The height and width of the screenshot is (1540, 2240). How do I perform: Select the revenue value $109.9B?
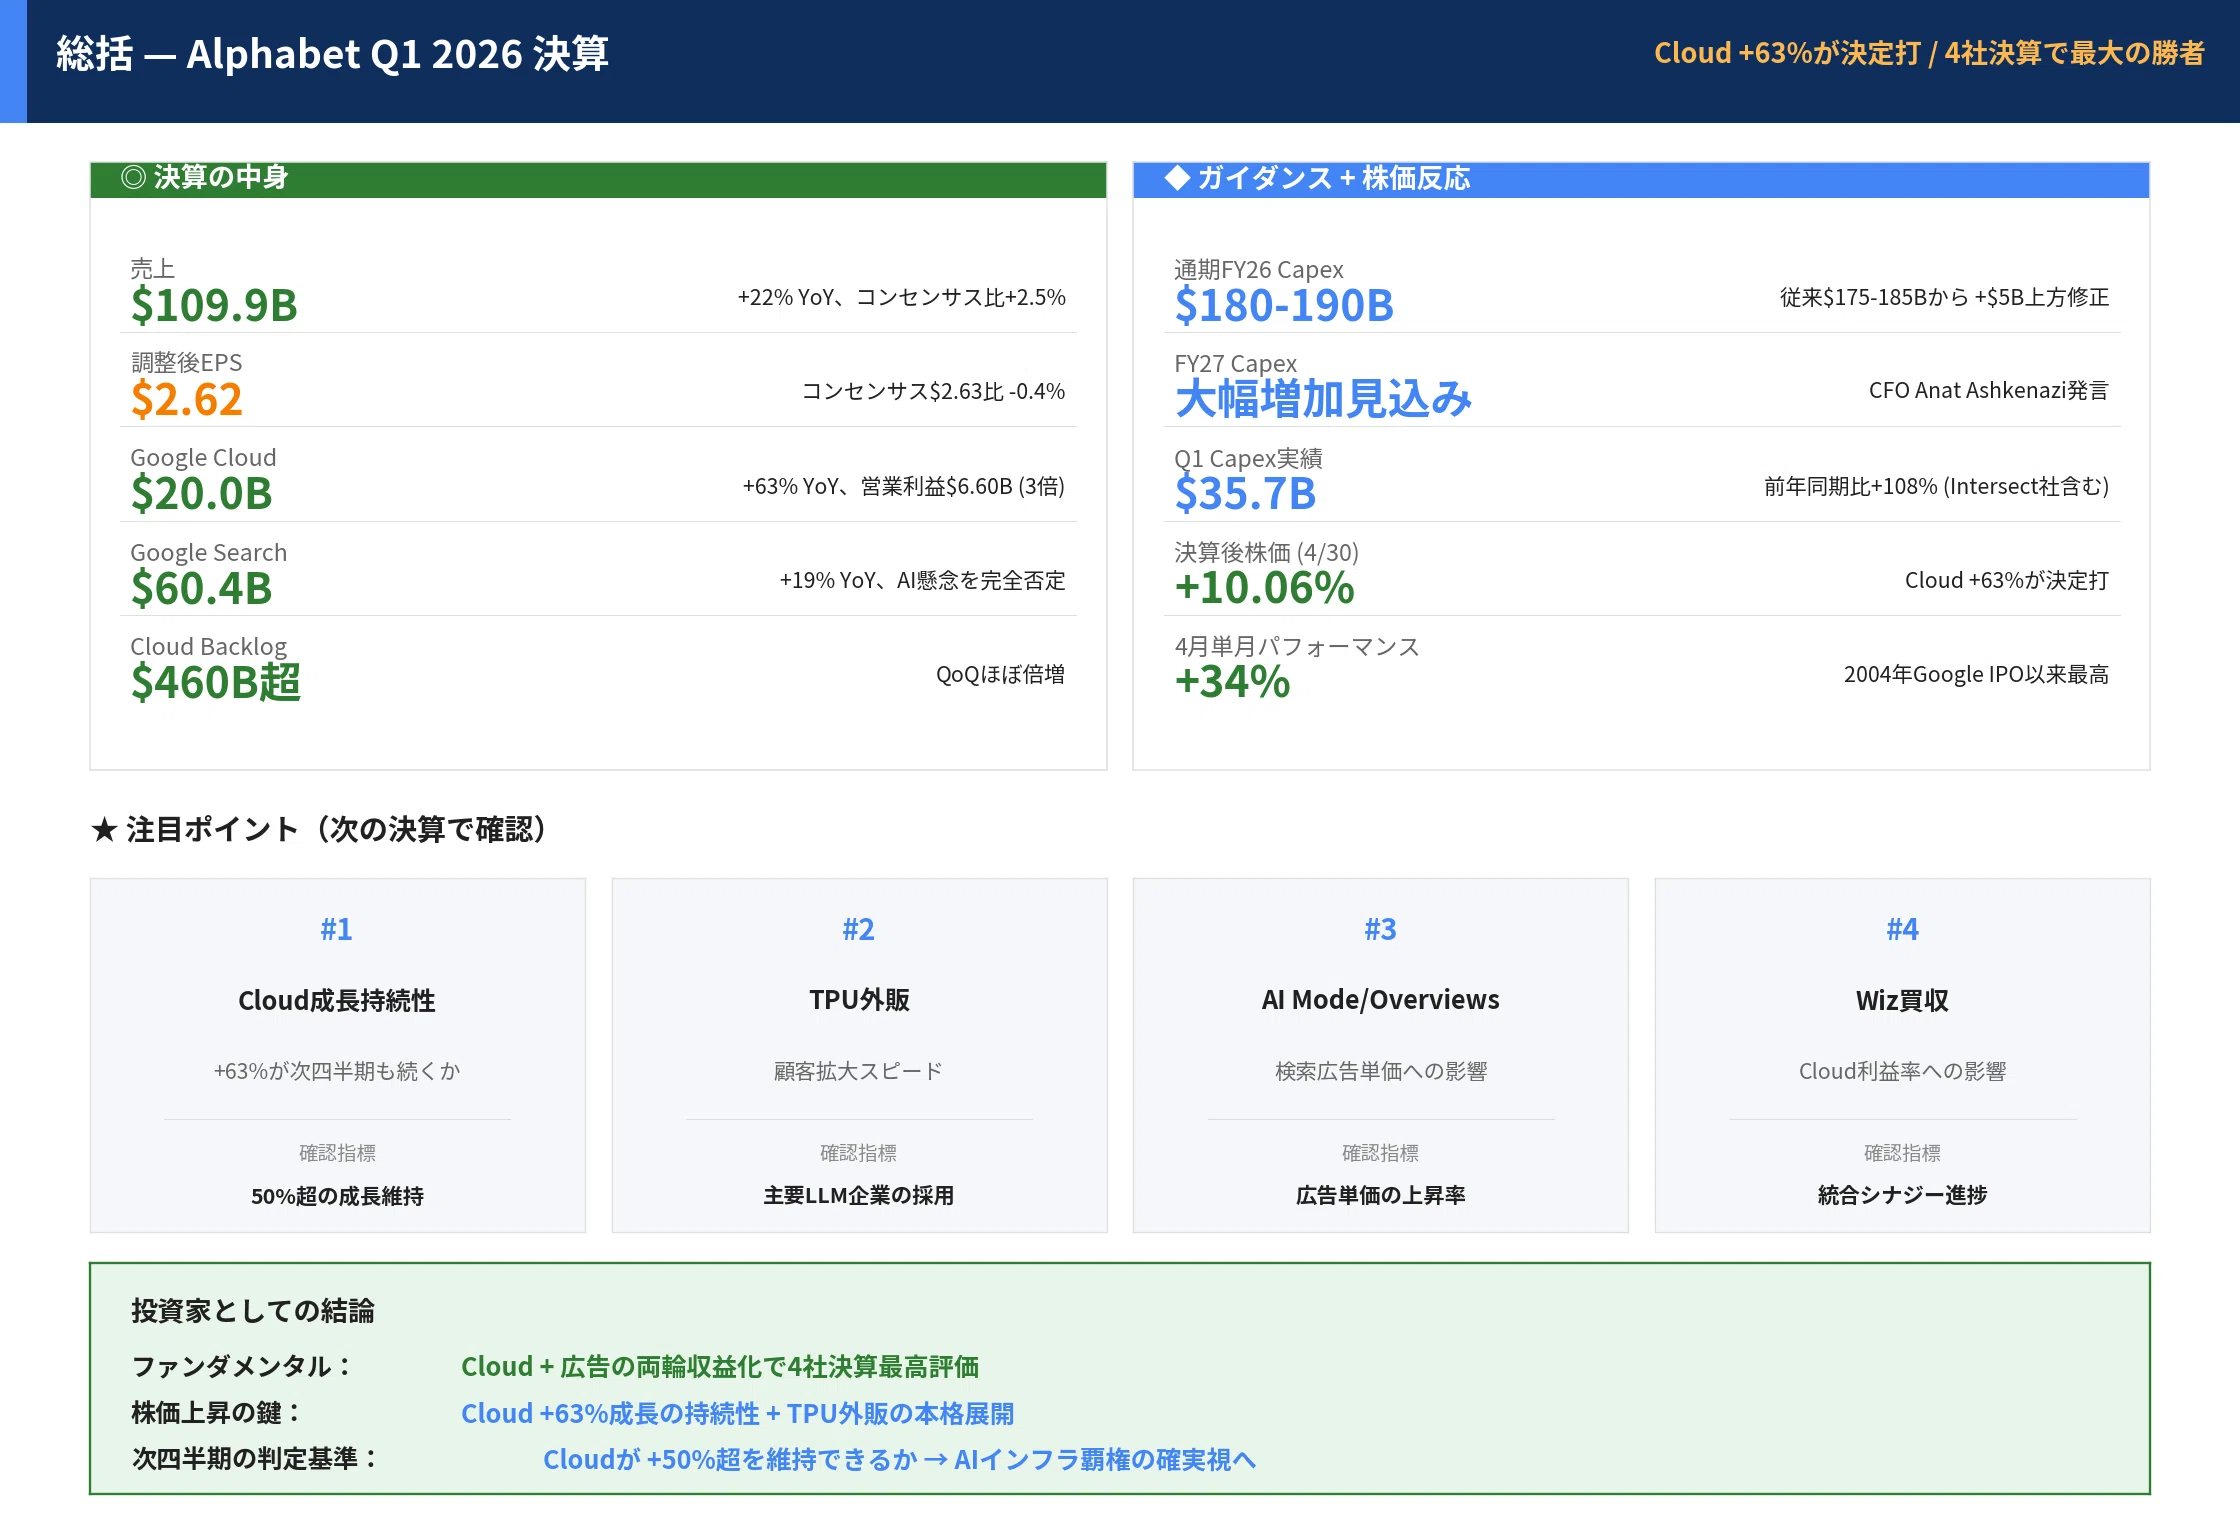coord(214,305)
